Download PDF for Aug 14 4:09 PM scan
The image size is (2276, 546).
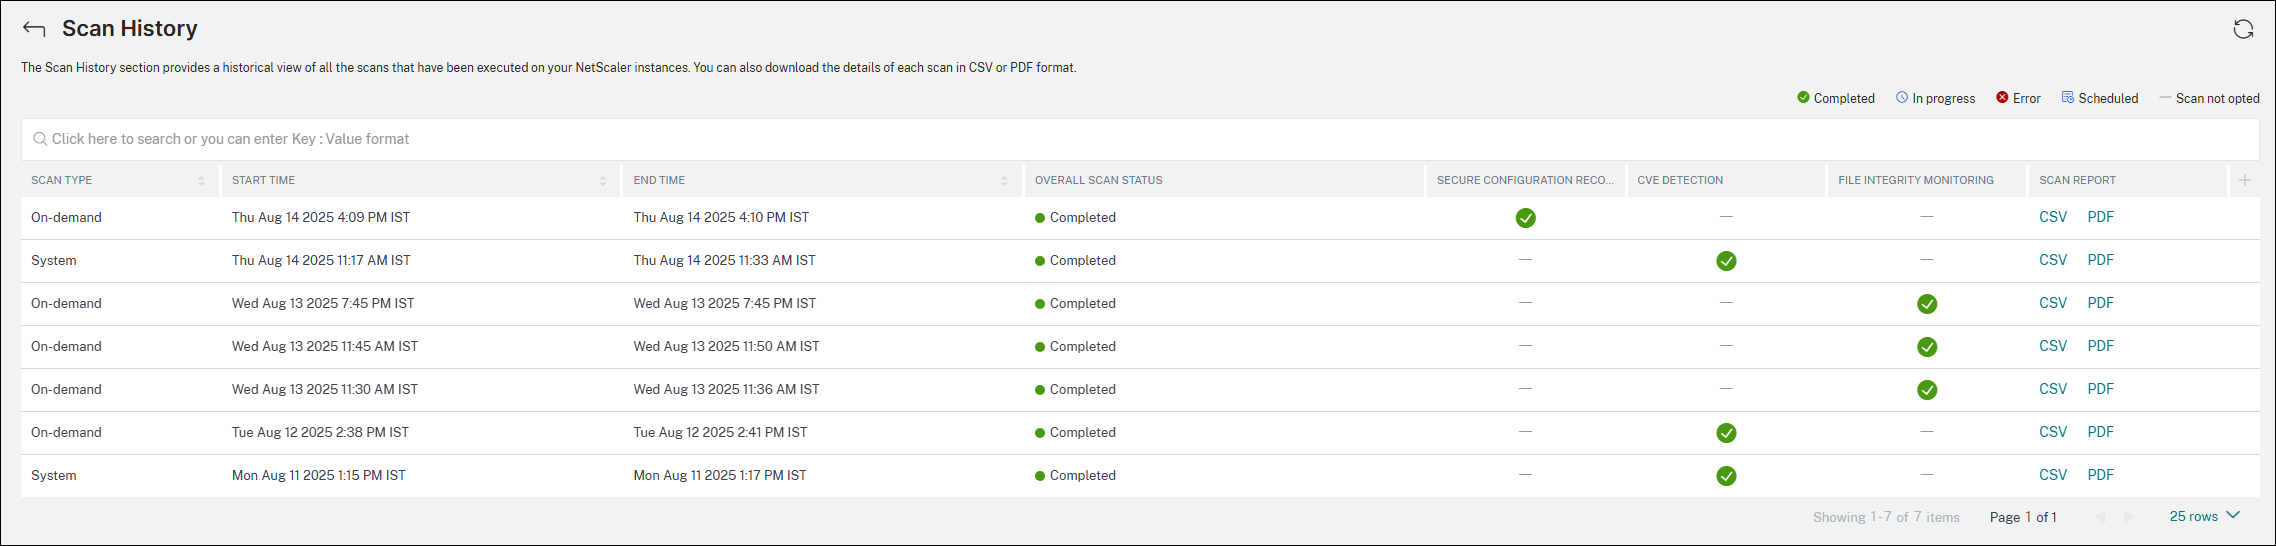2100,217
